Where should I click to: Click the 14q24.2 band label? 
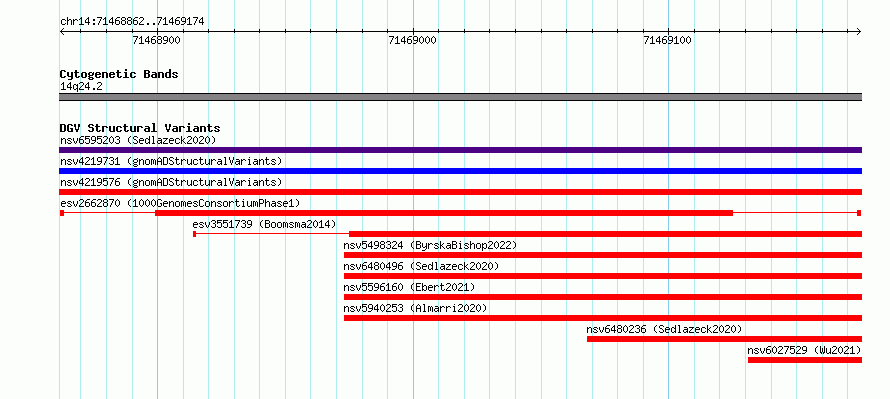click(x=81, y=87)
